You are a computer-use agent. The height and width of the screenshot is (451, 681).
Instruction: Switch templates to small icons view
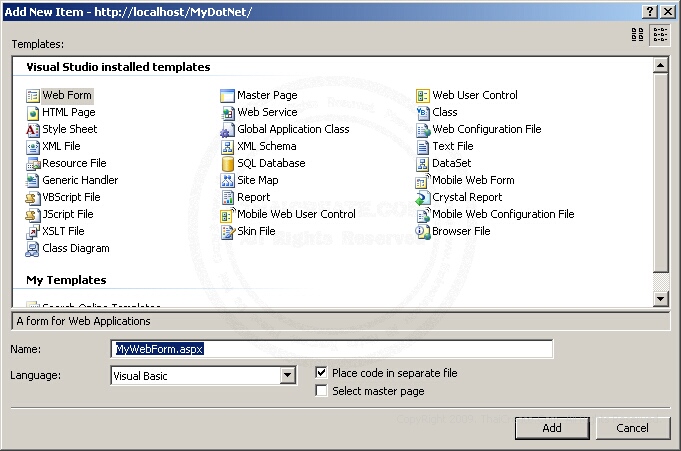(x=660, y=35)
